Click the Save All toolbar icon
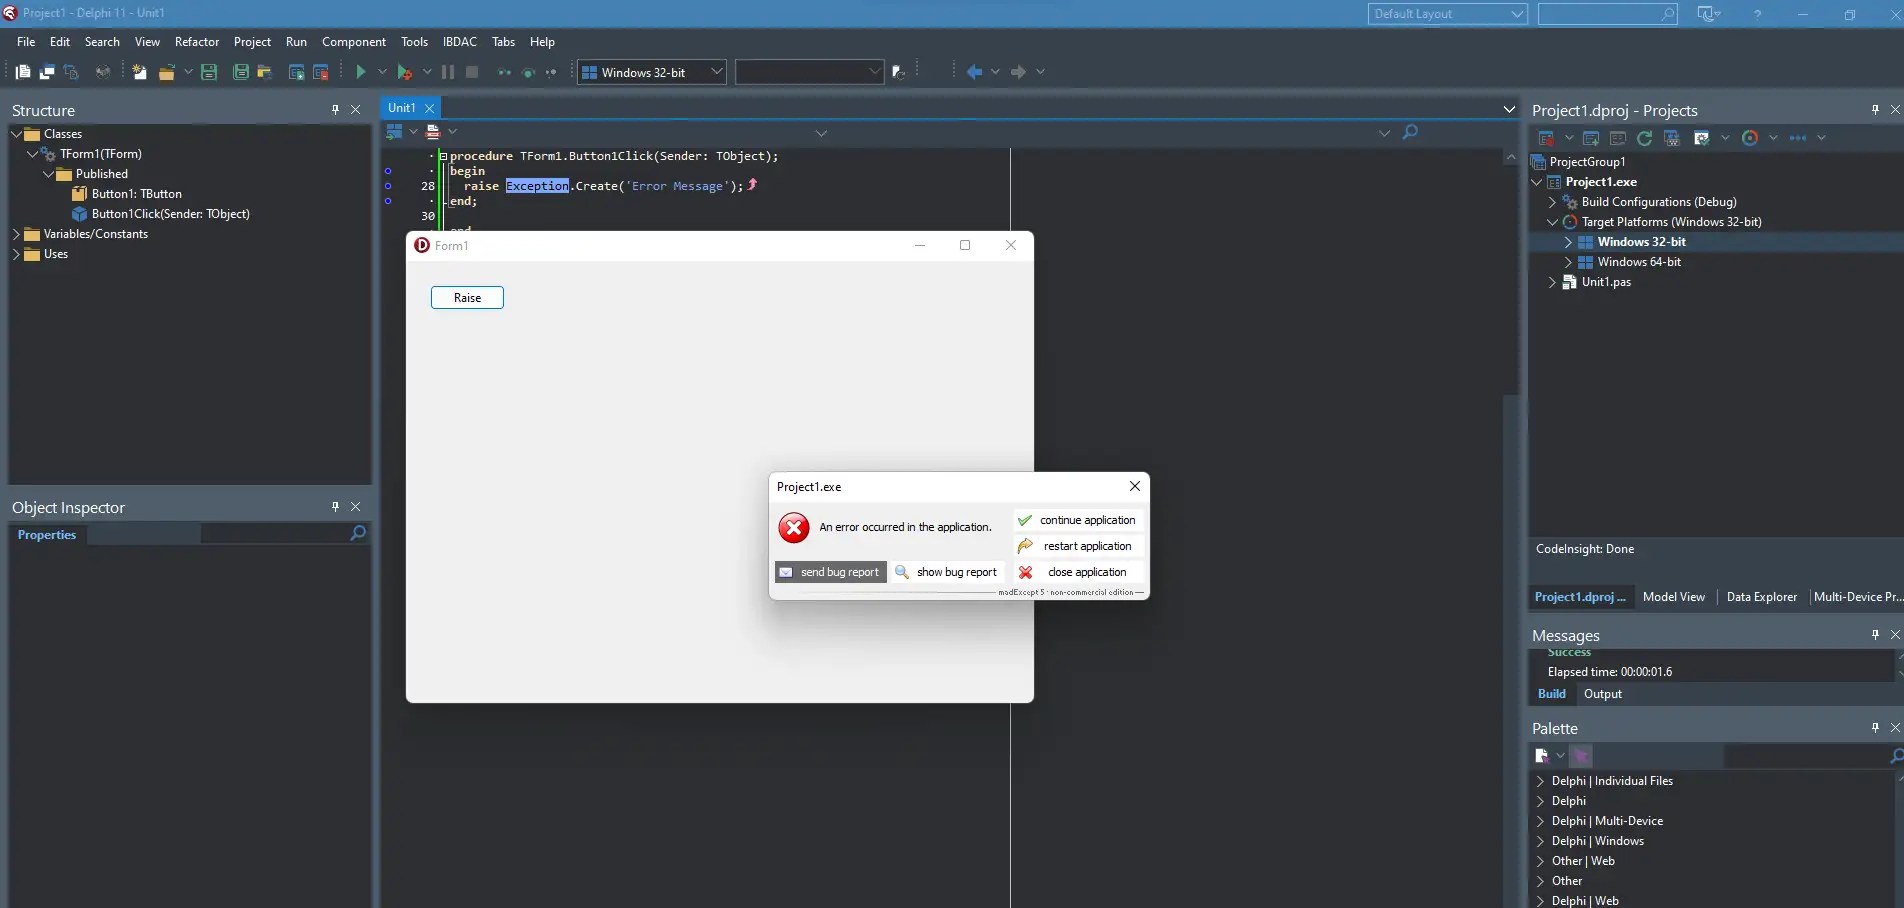Viewport: 1904px width, 908px height. [x=240, y=71]
